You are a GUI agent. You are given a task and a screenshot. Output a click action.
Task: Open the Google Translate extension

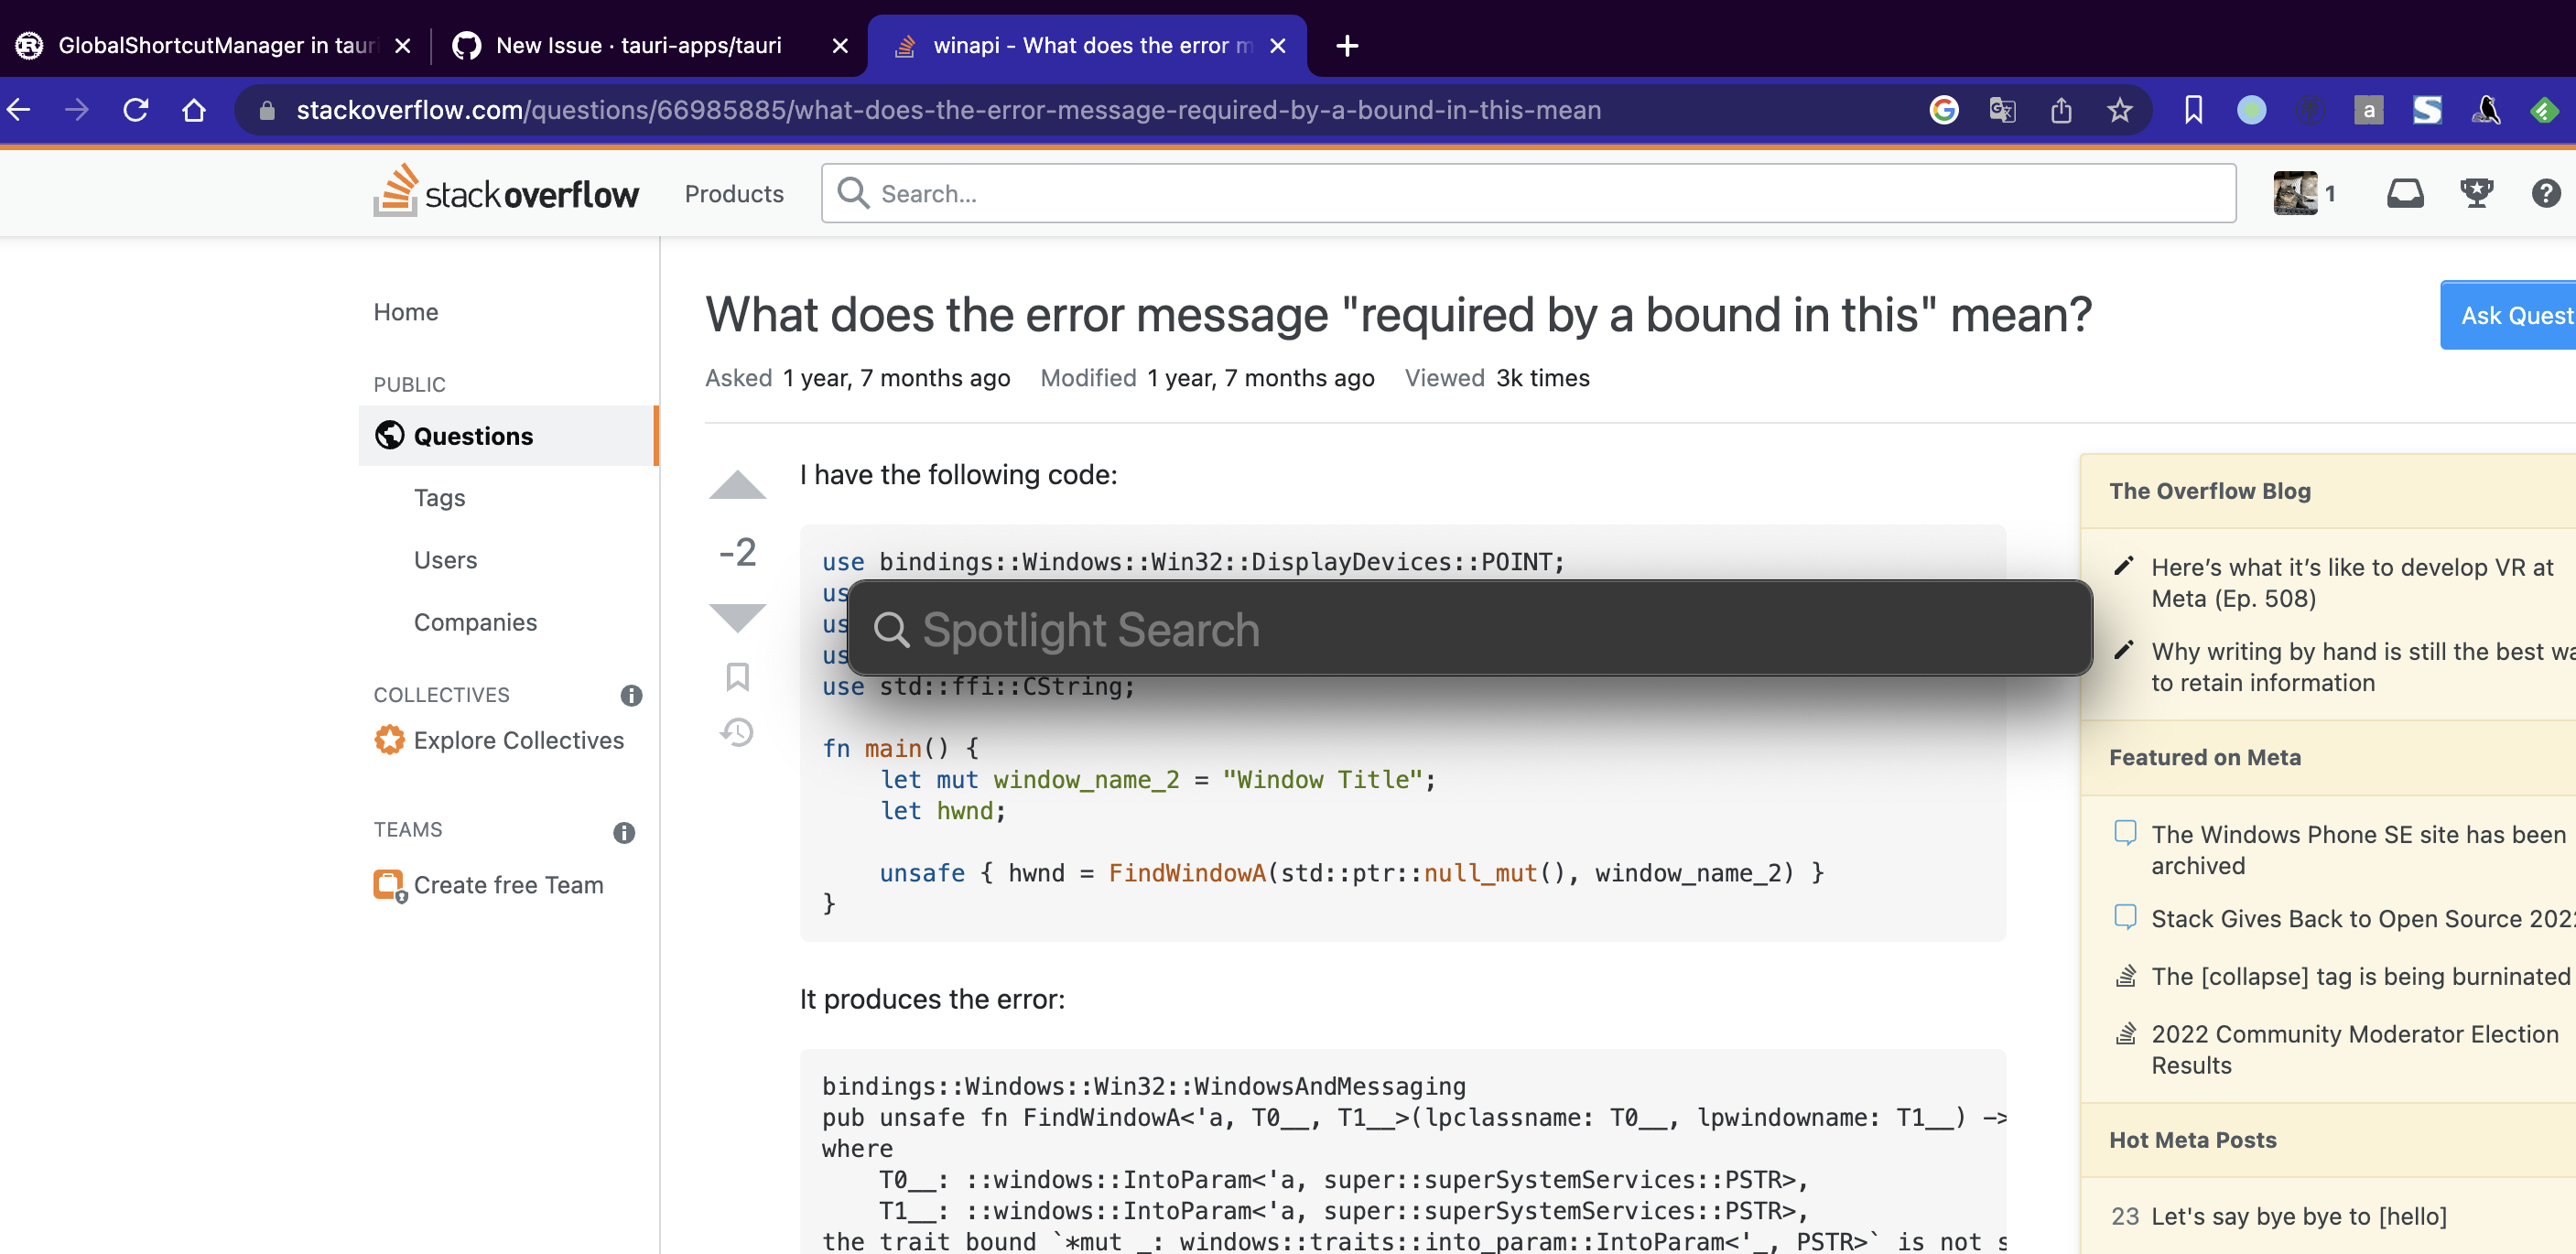click(x=2002, y=110)
